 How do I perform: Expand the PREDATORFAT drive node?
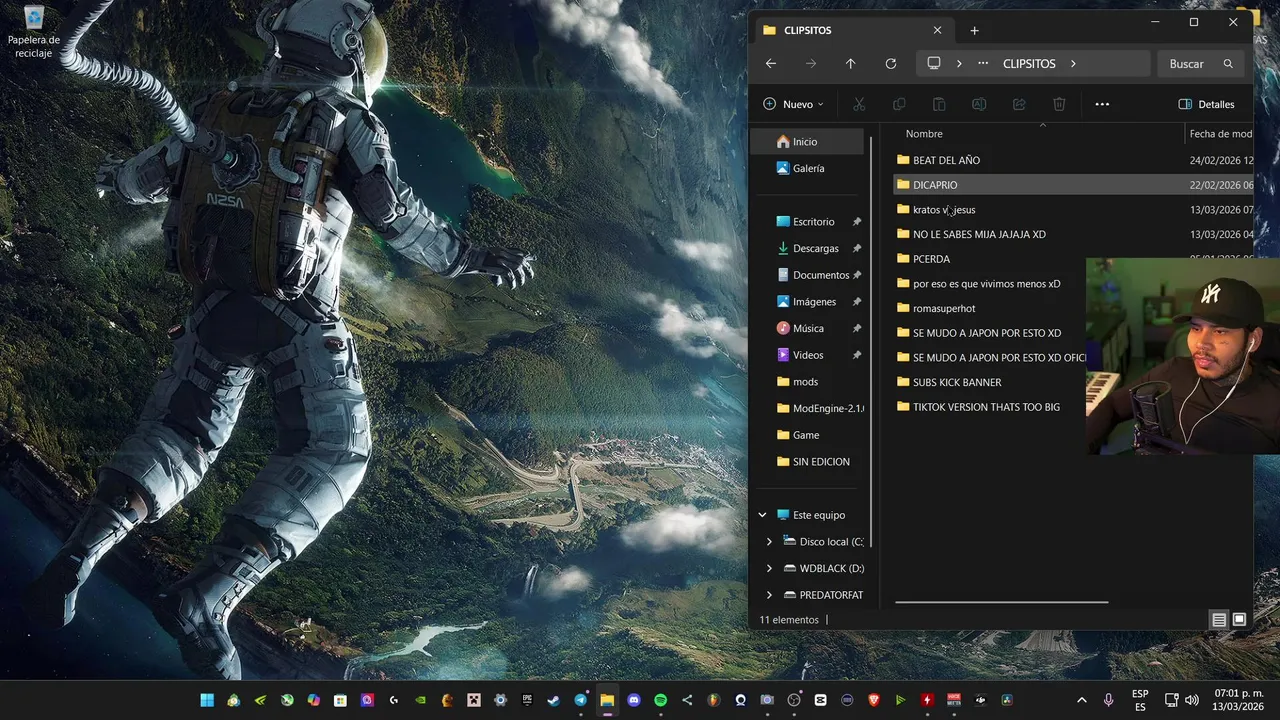769,595
